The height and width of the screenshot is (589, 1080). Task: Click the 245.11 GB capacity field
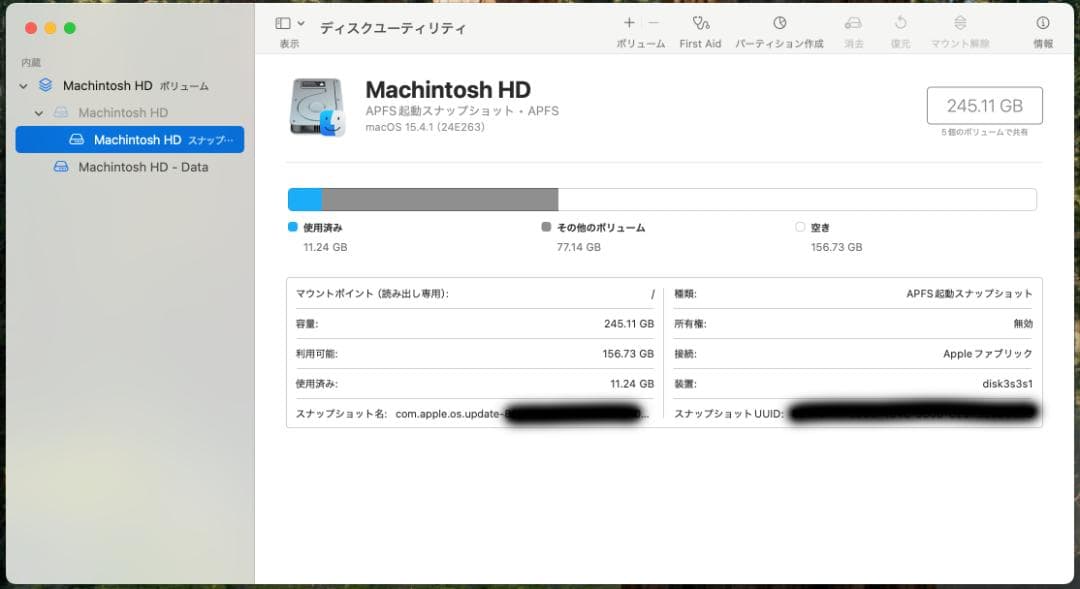pyautogui.click(x=984, y=105)
